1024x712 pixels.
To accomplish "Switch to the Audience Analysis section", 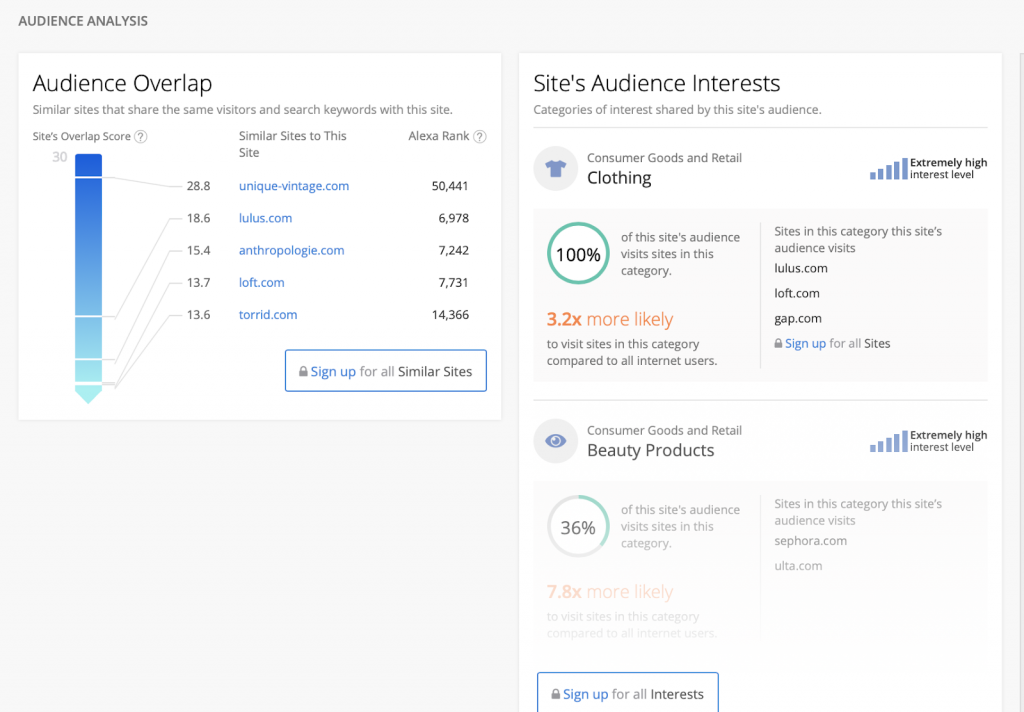I will click(x=83, y=20).
